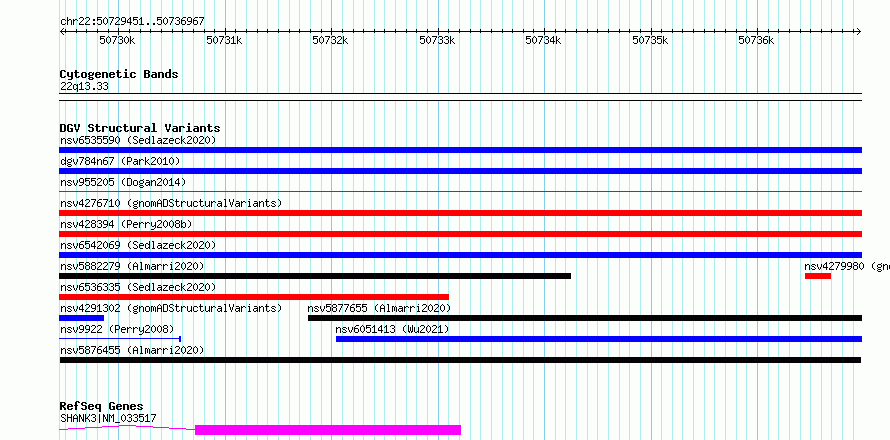Click the 50731k ruler tick label

point(224,40)
